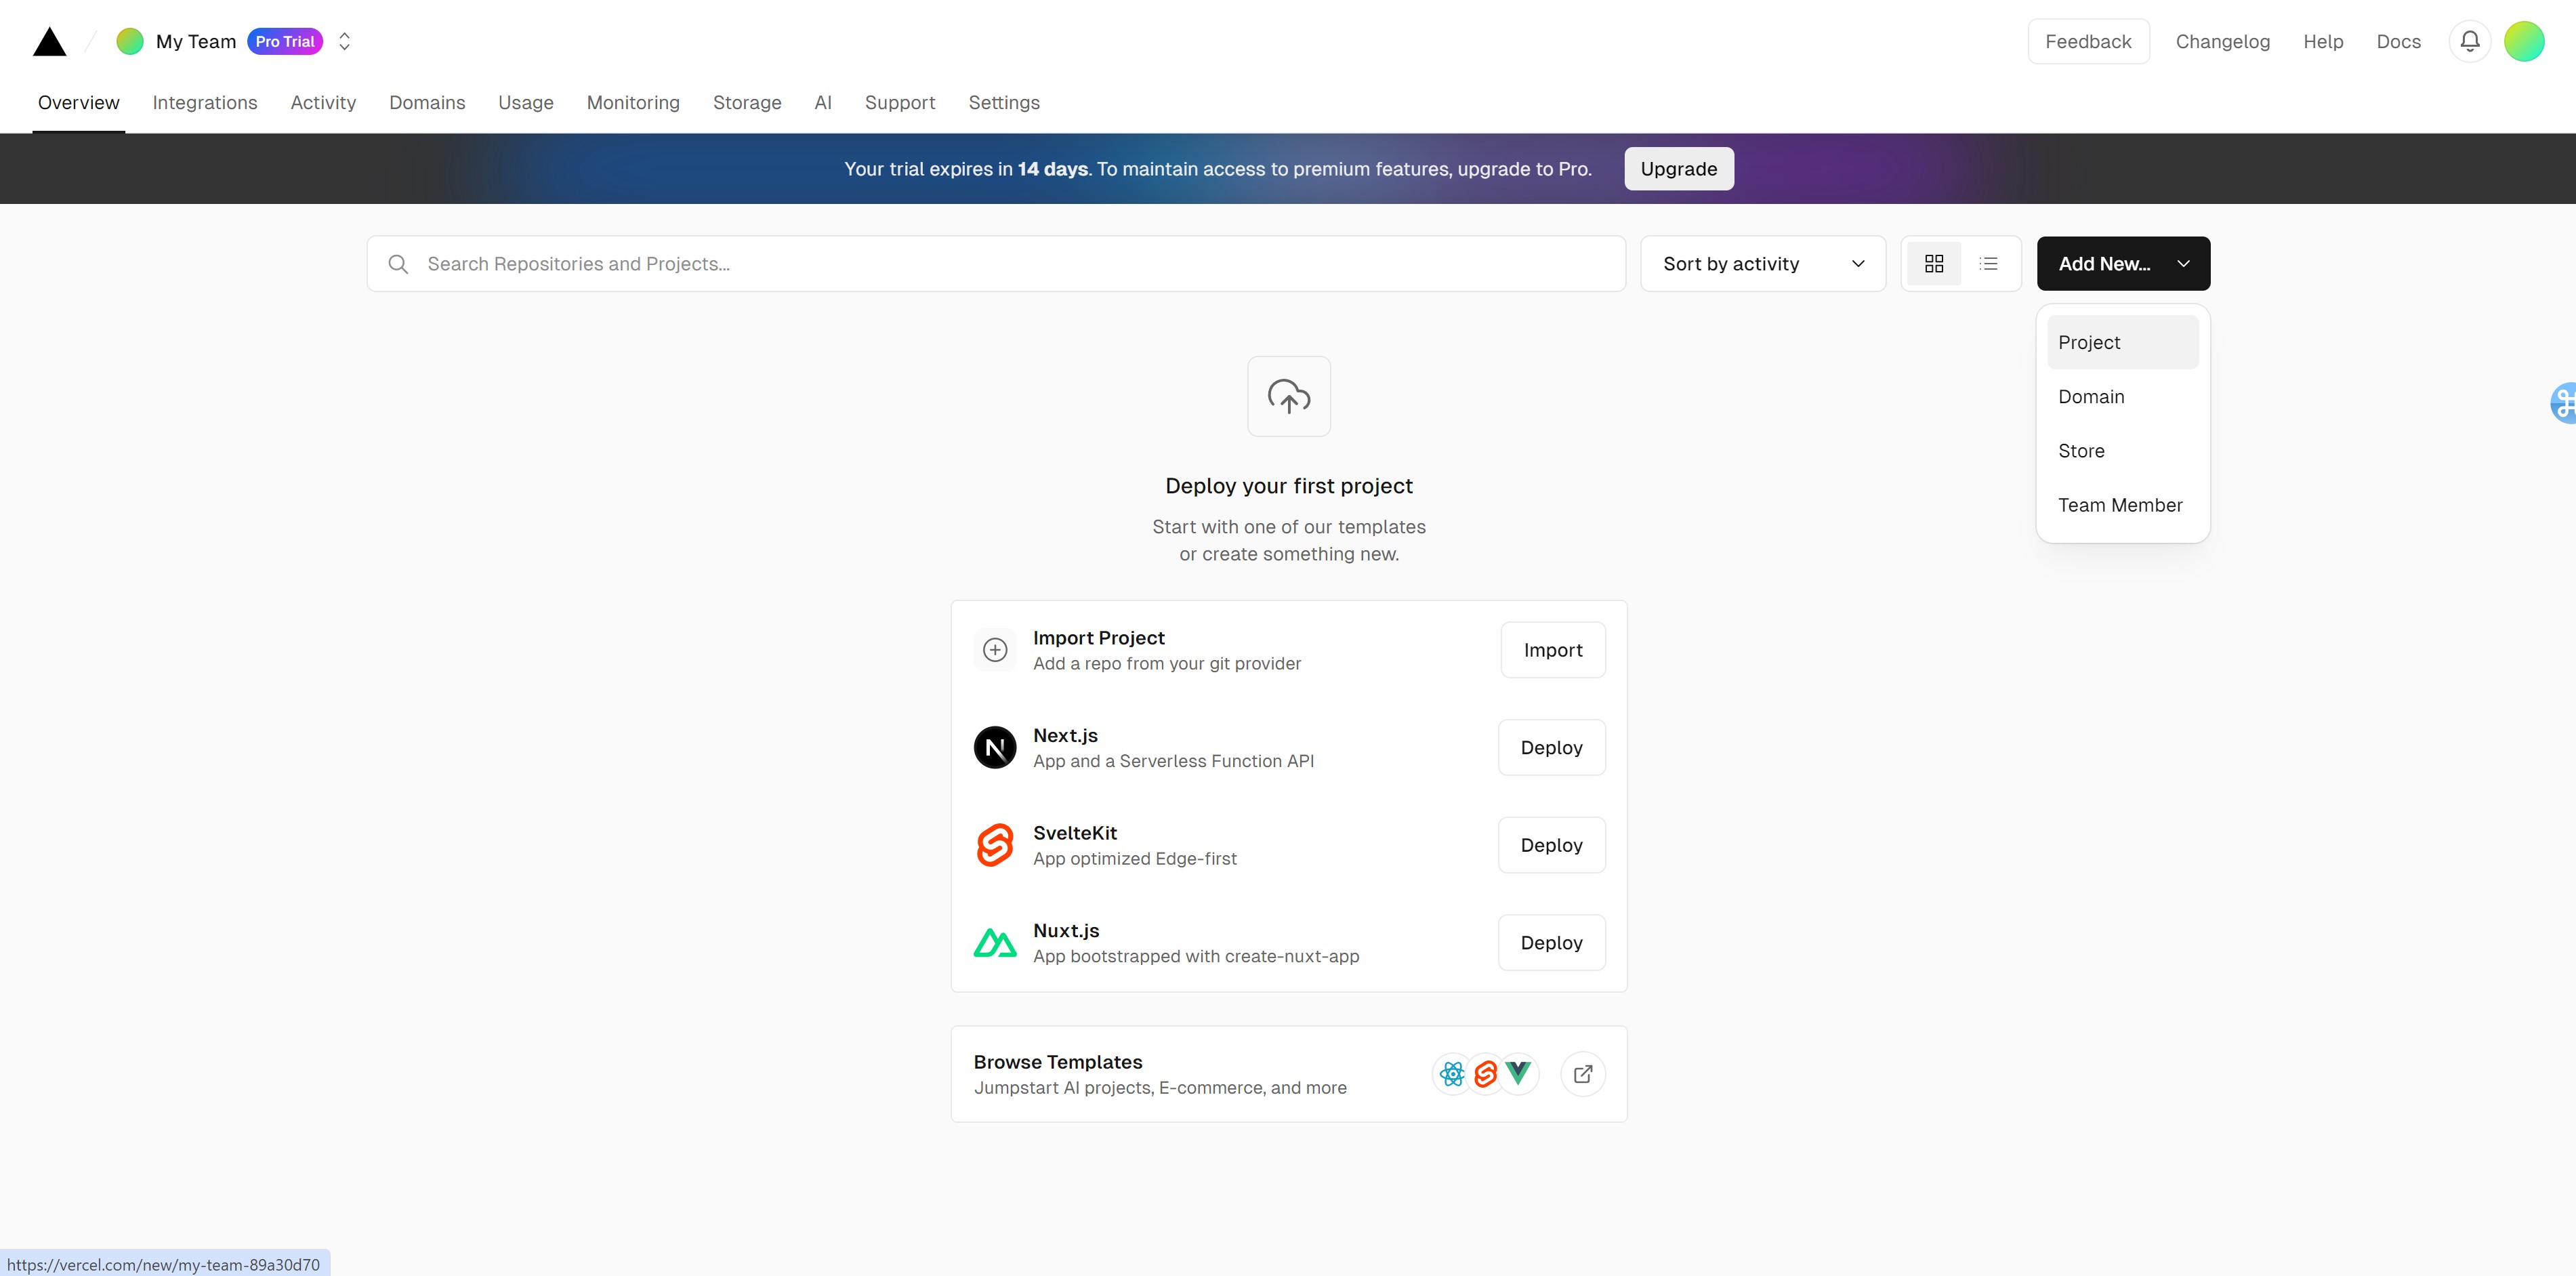The height and width of the screenshot is (1276, 2576).
Task: Deploy the SvelteKit Edge-first template
Action: pyautogui.click(x=1550, y=844)
